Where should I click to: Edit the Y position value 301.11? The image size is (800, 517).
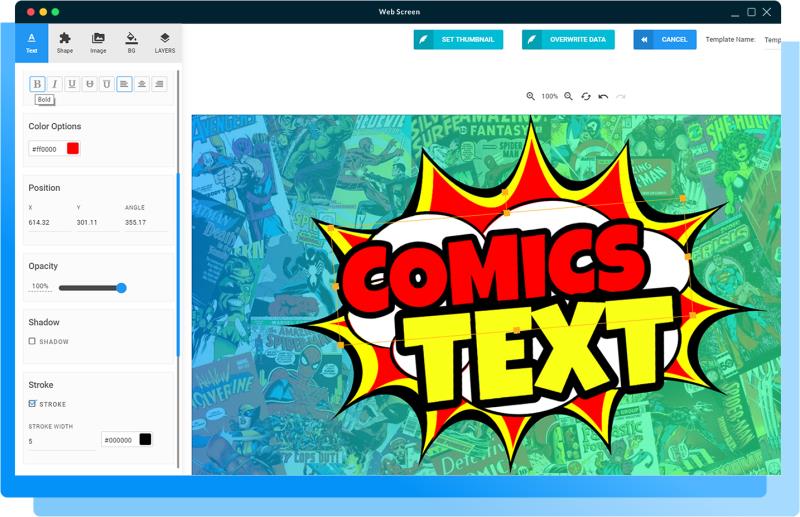[98, 223]
